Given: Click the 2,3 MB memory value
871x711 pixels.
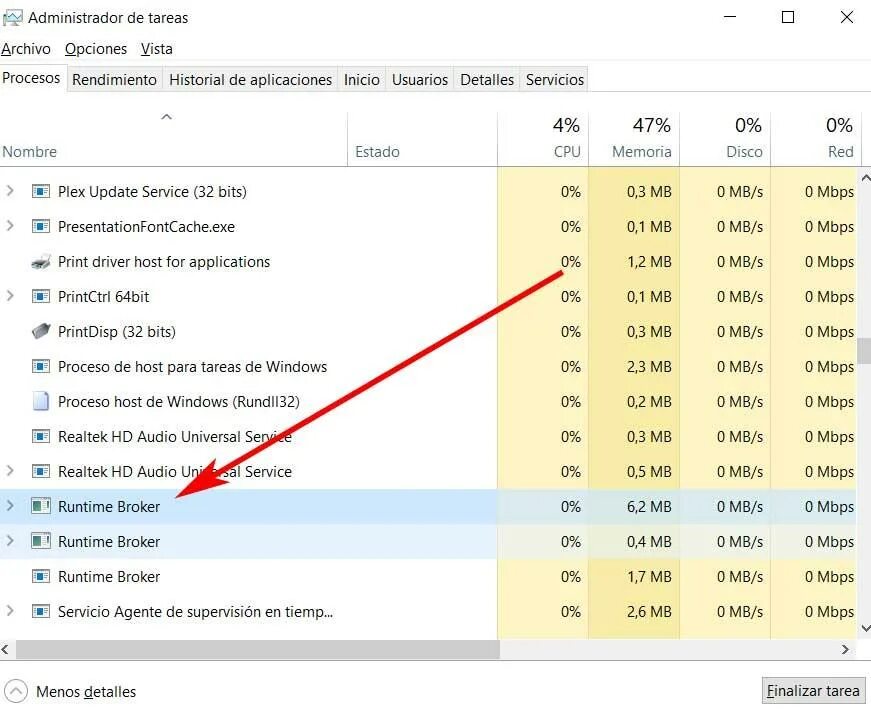Looking at the screenshot, I should point(649,367).
